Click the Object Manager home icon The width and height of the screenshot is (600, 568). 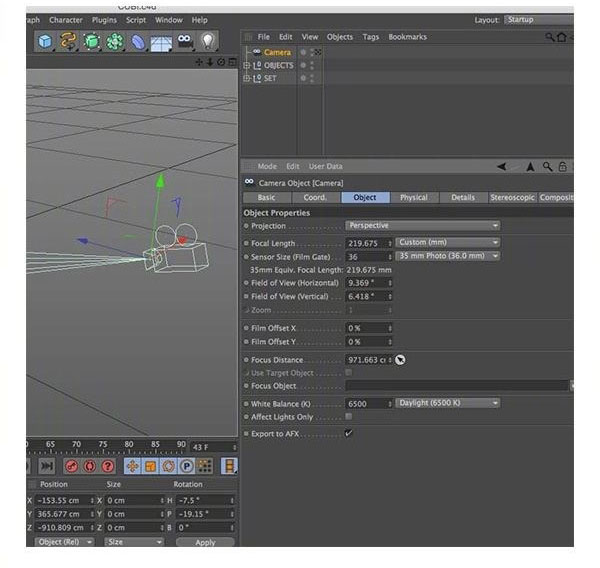pyautogui.click(x=561, y=37)
